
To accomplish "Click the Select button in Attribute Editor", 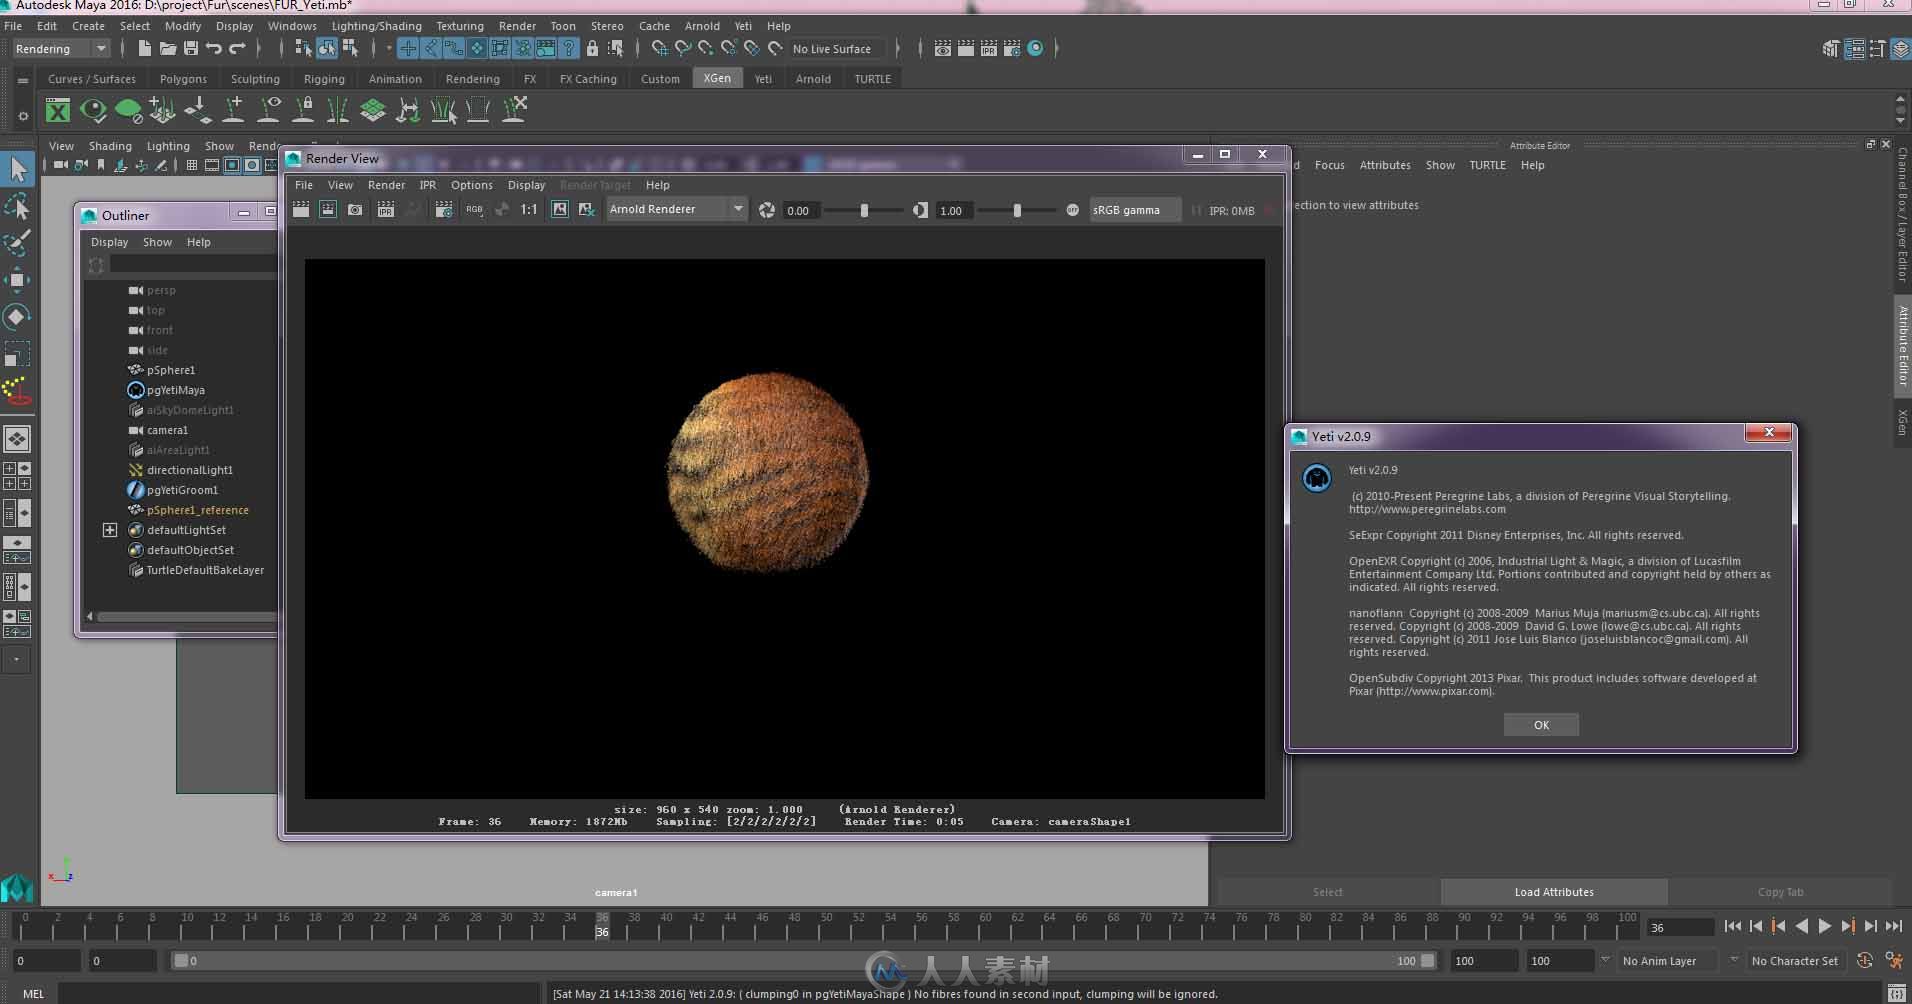I will pos(1327,891).
